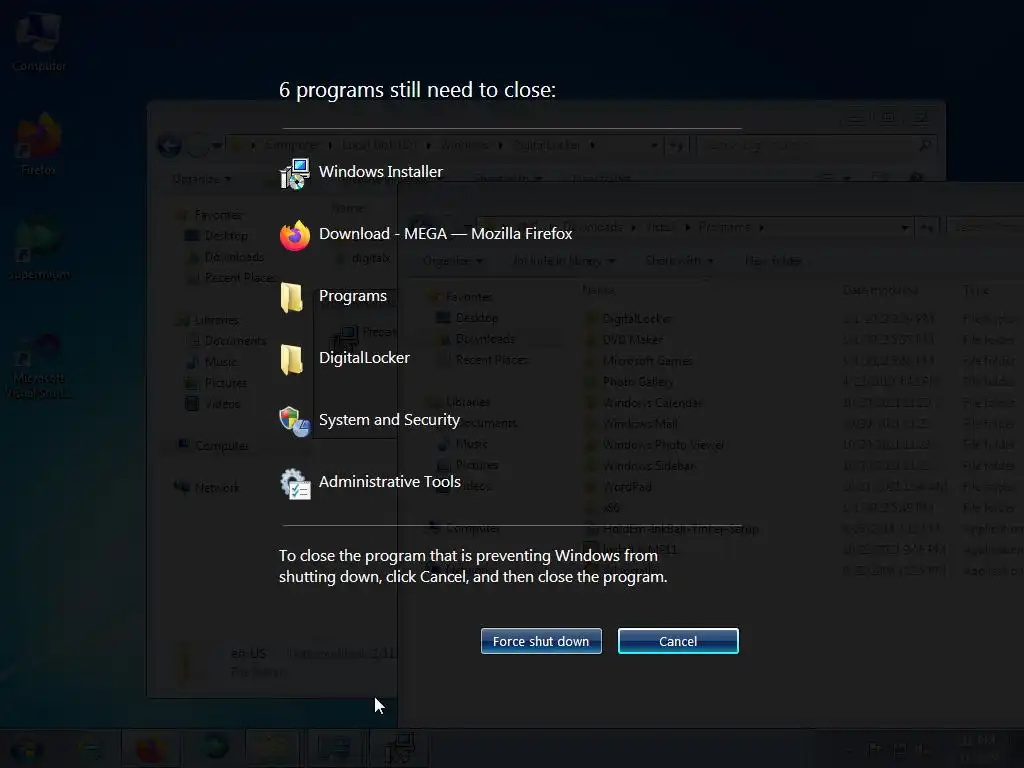The width and height of the screenshot is (1024, 768).
Task: Open Organize menu in the Programs window
Action: pos(453,261)
